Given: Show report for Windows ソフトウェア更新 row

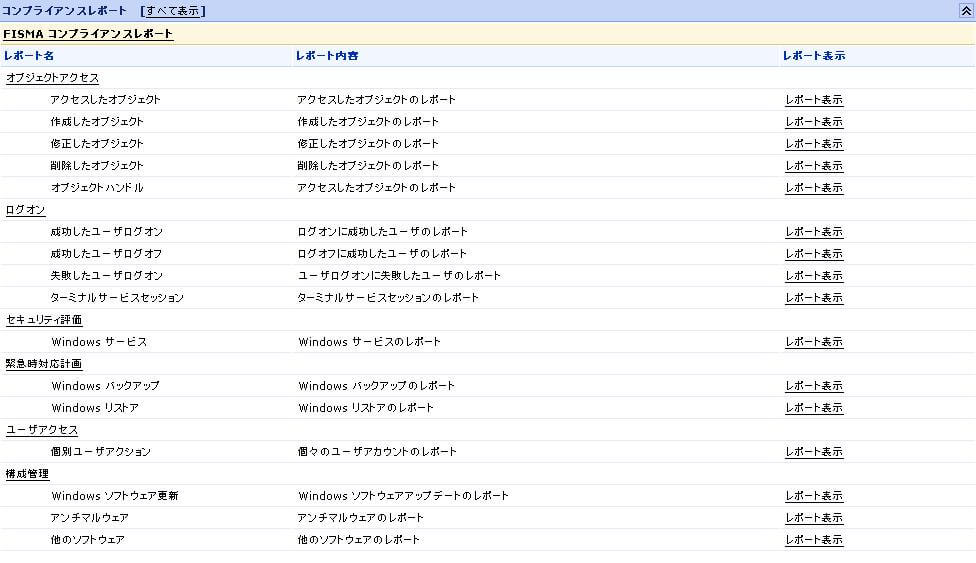Looking at the screenshot, I should coord(814,496).
